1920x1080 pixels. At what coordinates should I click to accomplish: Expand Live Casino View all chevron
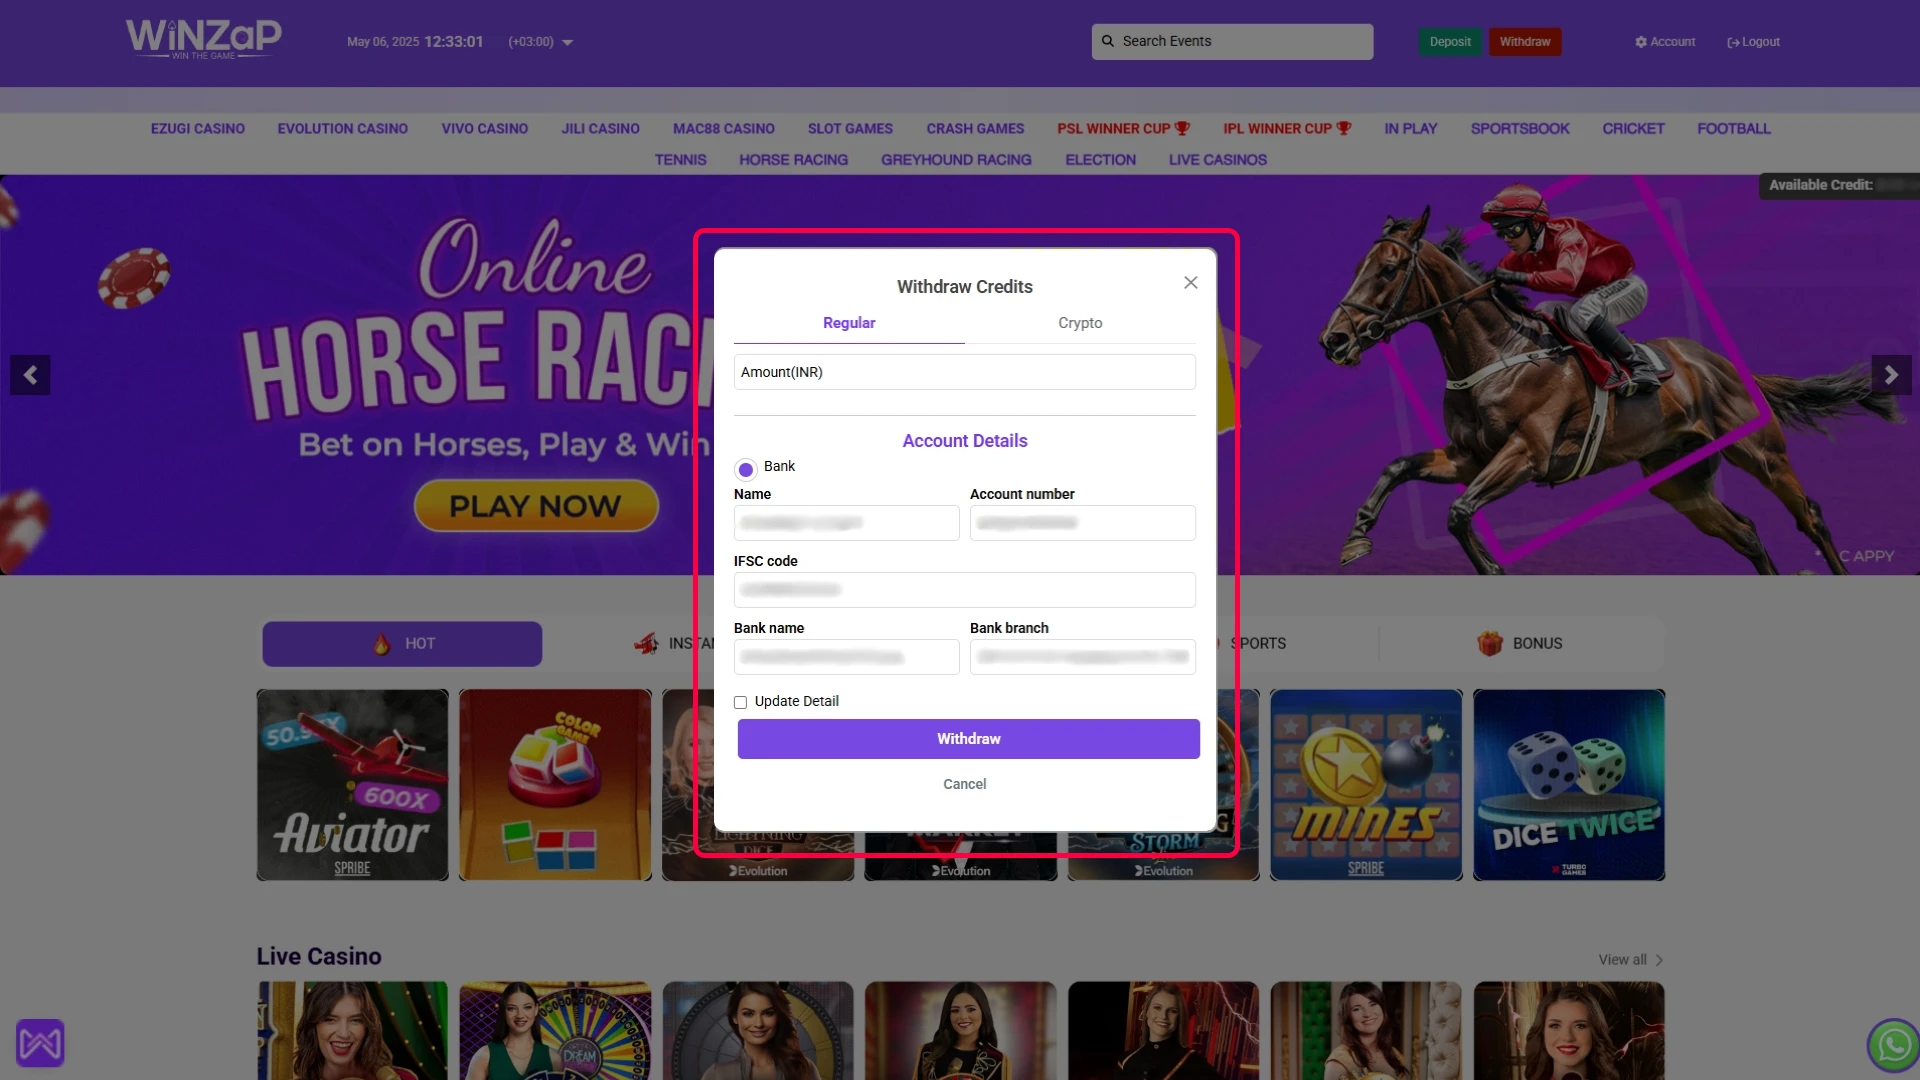[1659, 960]
